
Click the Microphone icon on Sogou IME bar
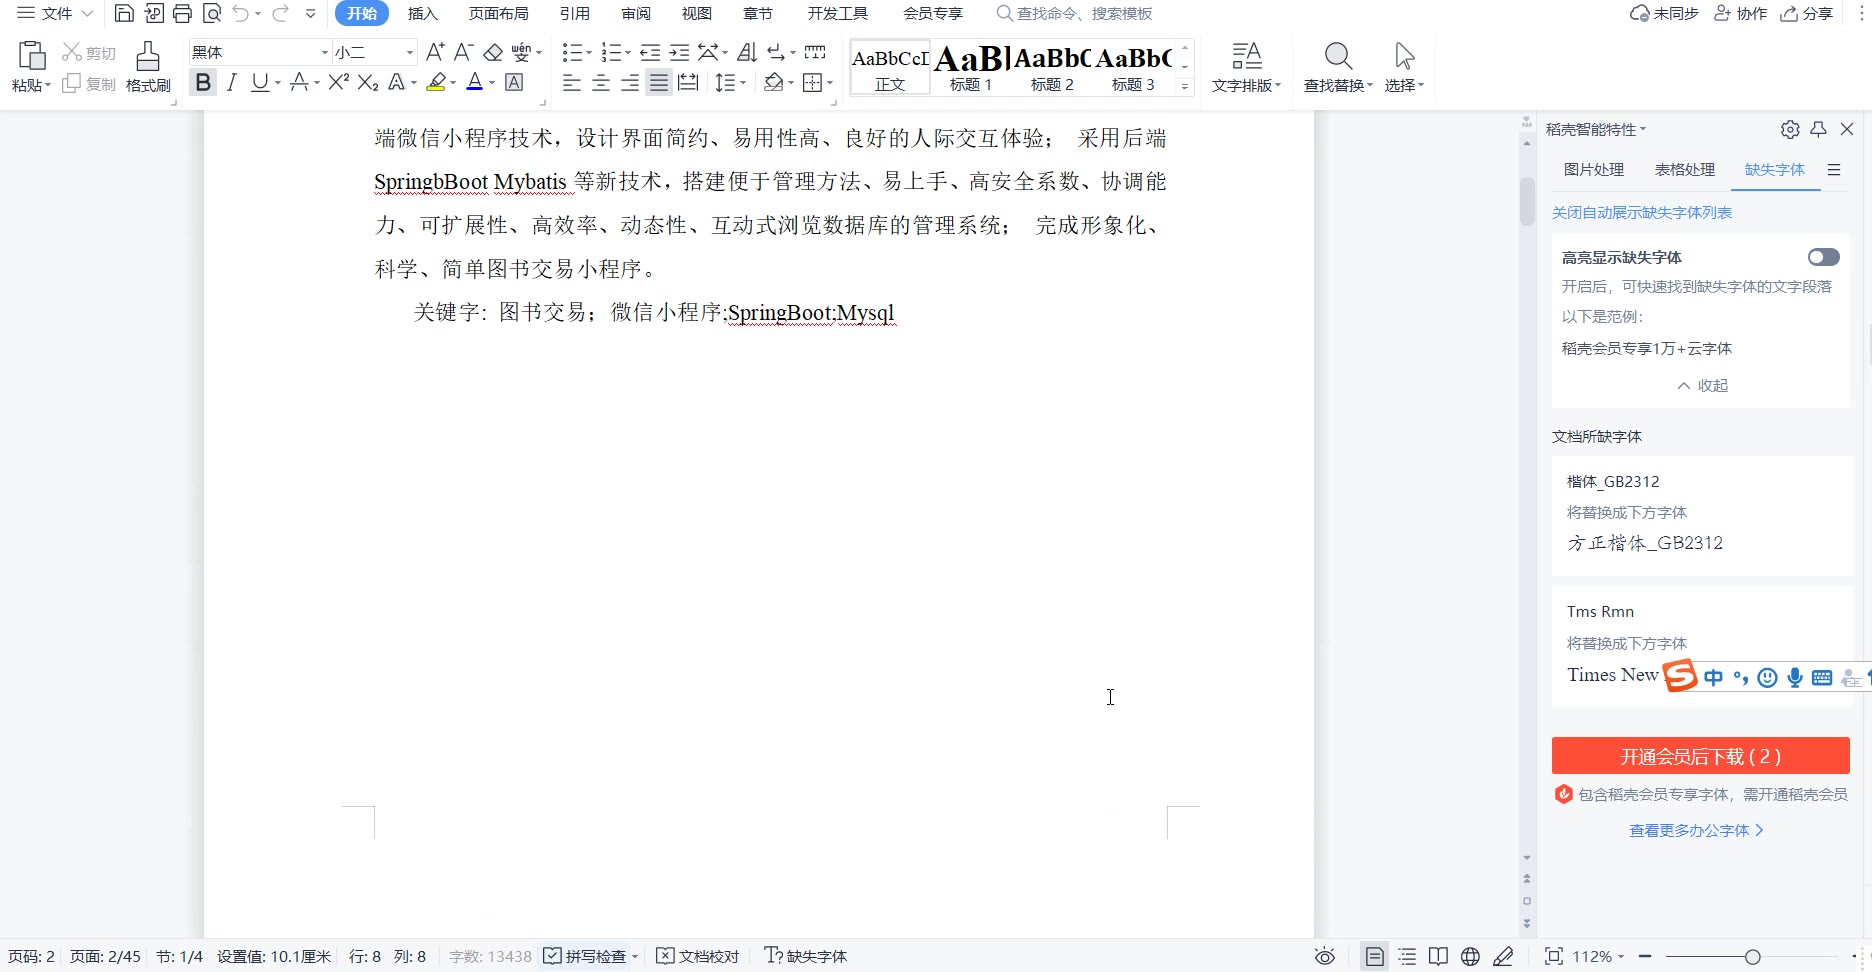[1795, 678]
